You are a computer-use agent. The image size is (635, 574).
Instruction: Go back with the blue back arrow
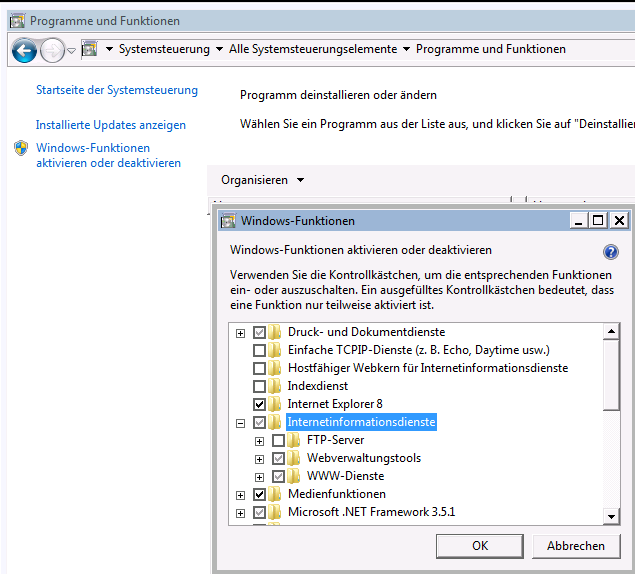click(24, 50)
